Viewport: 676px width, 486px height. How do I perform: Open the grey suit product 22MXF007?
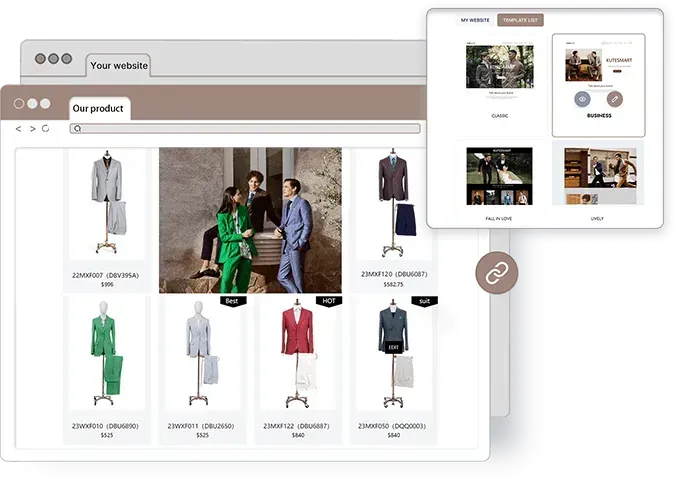(x=107, y=220)
